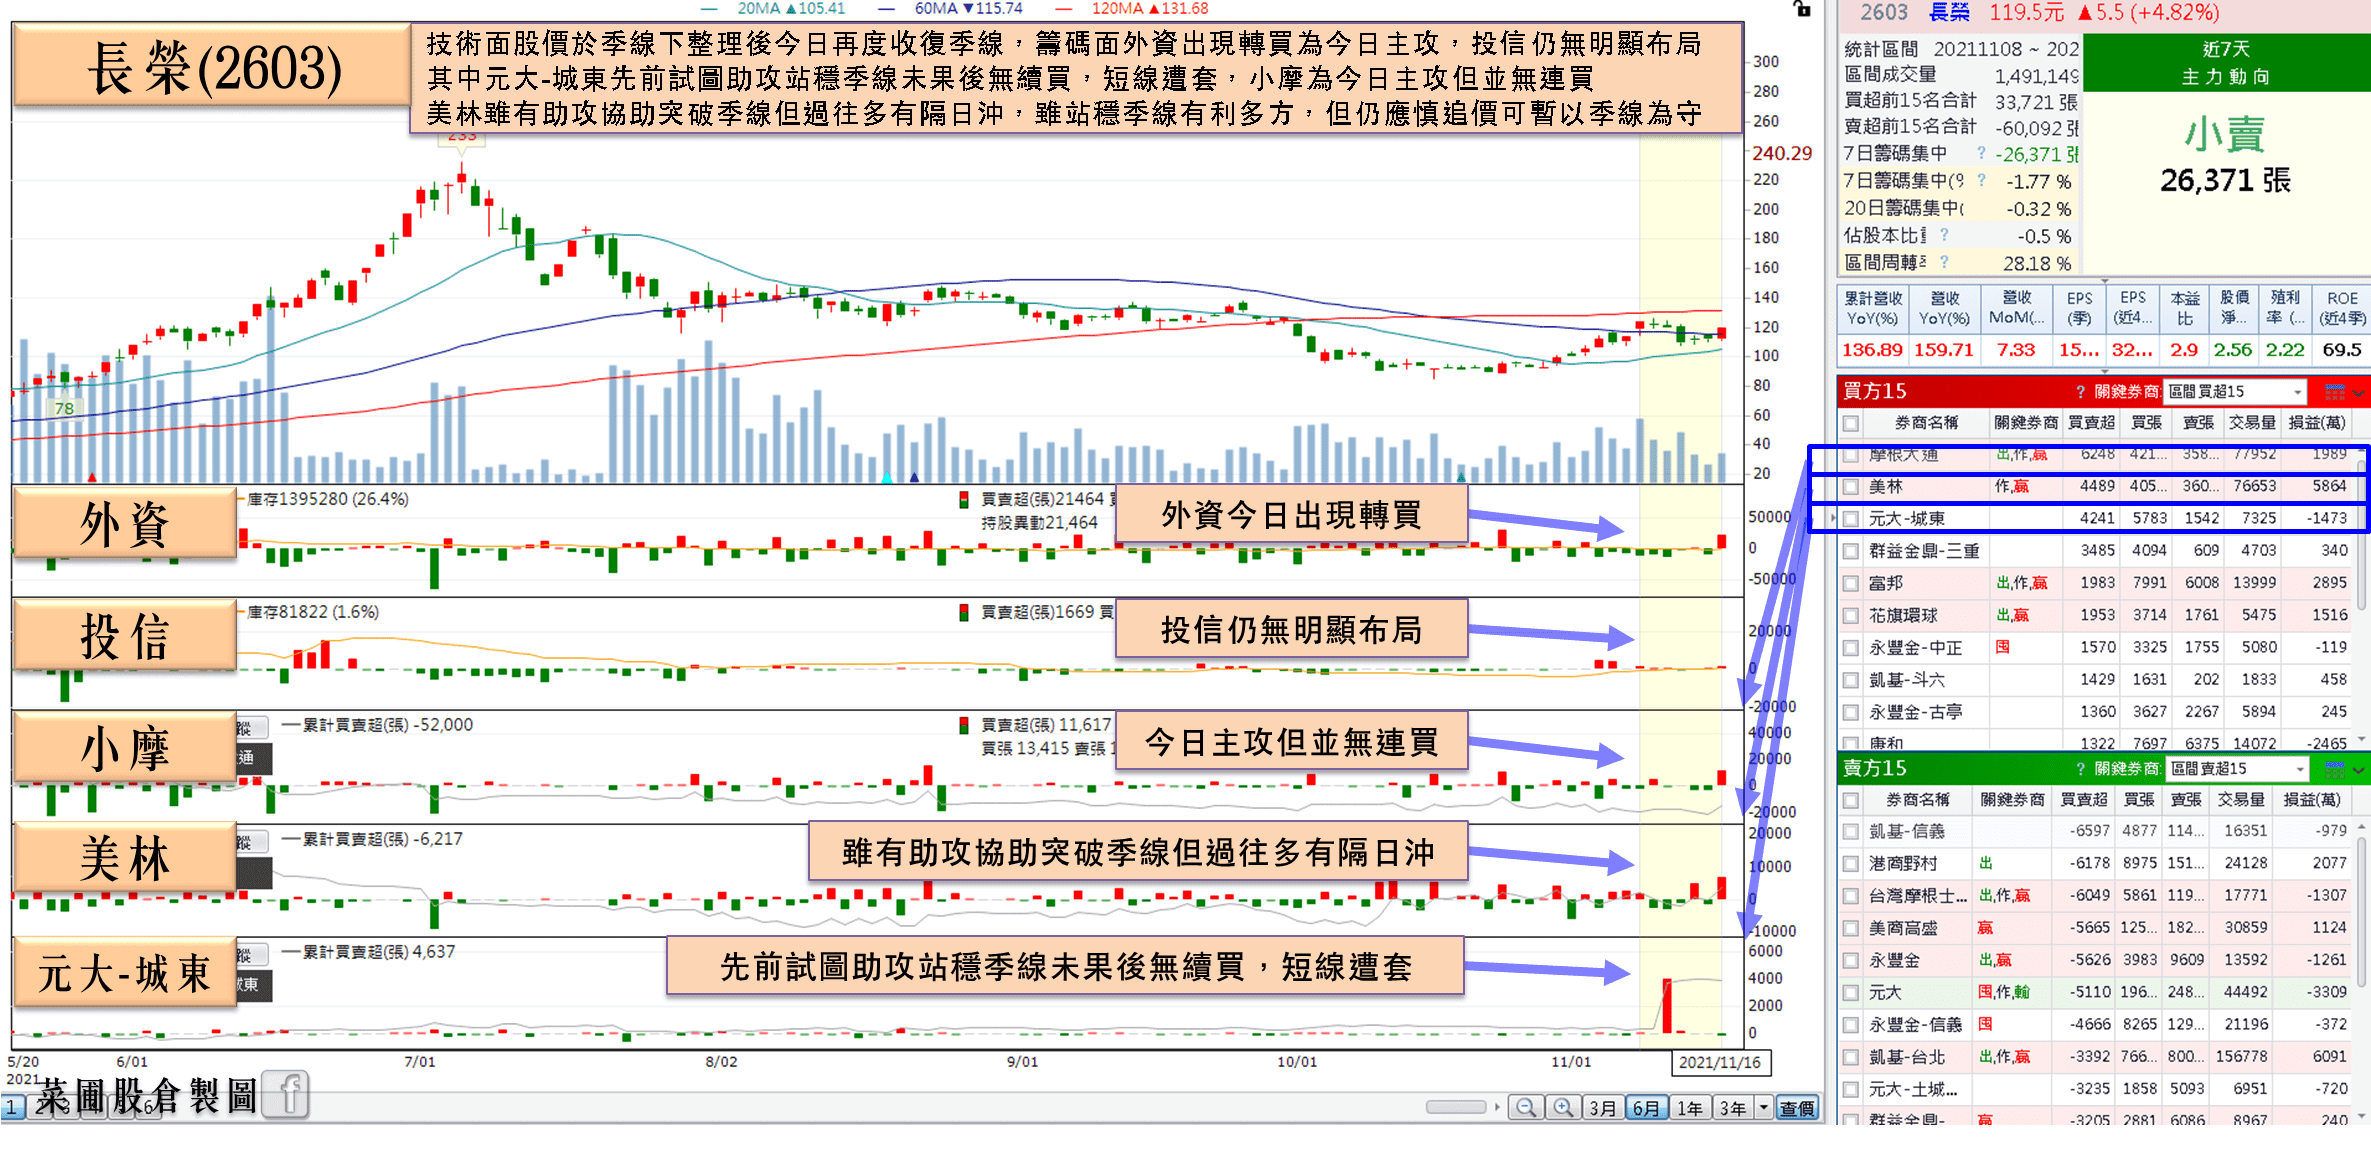
Task: Click the help icon in 買方15 header
Action: 2080,392
